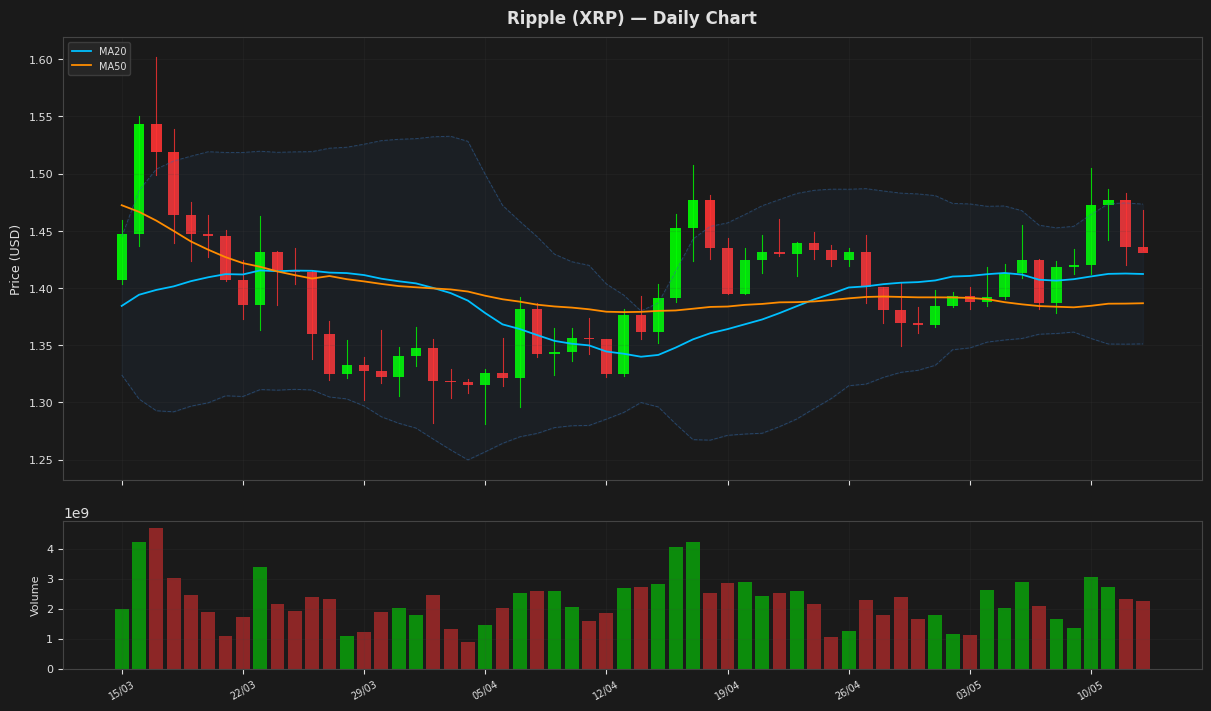Click the 19/04 date label
The width and height of the screenshot is (1211, 711).
pos(727,690)
